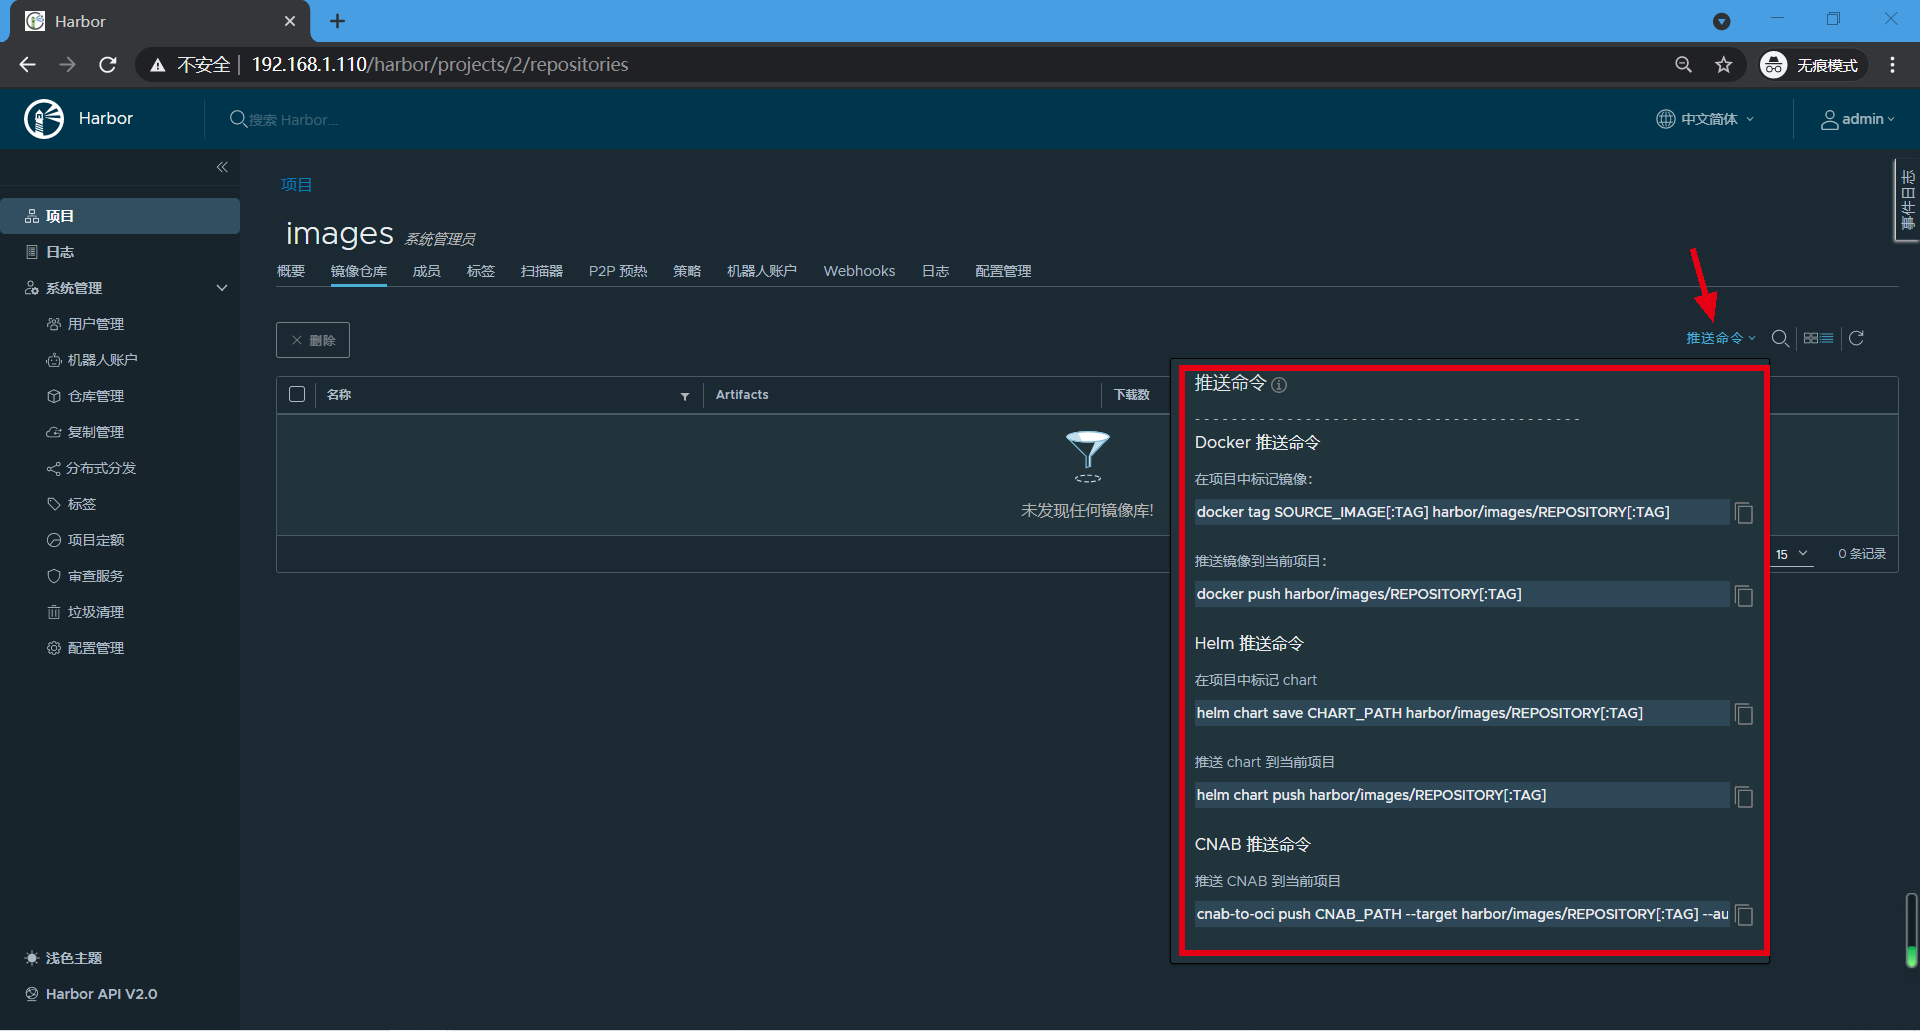Open the P2P 预热 tab

(x=618, y=271)
